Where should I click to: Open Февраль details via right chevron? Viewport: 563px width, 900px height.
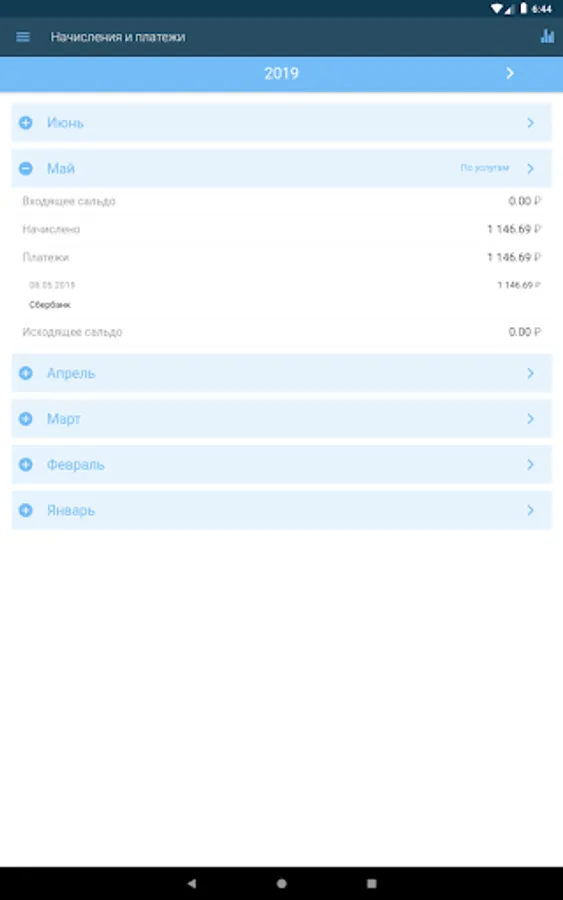click(530, 464)
